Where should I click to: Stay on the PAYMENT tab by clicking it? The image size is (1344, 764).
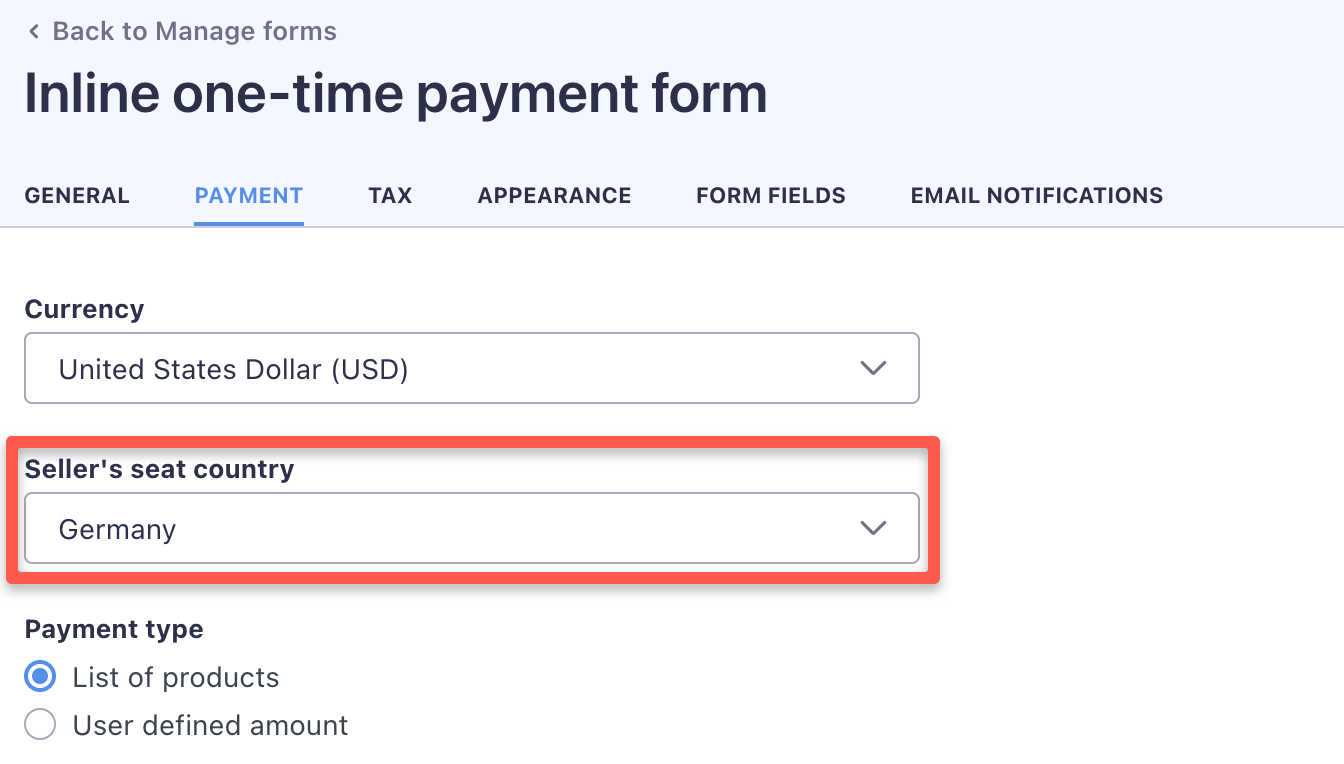tap(248, 195)
